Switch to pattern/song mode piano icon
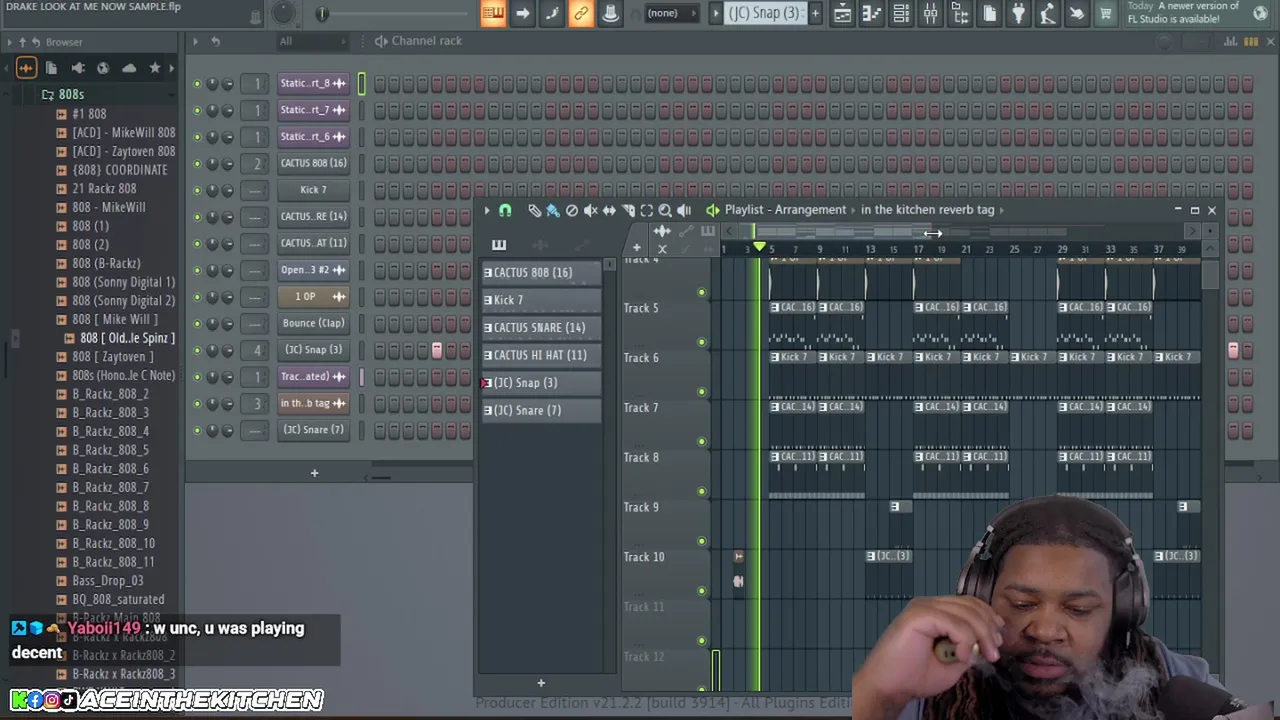The height and width of the screenshot is (720, 1280). pyautogui.click(x=492, y=13)
